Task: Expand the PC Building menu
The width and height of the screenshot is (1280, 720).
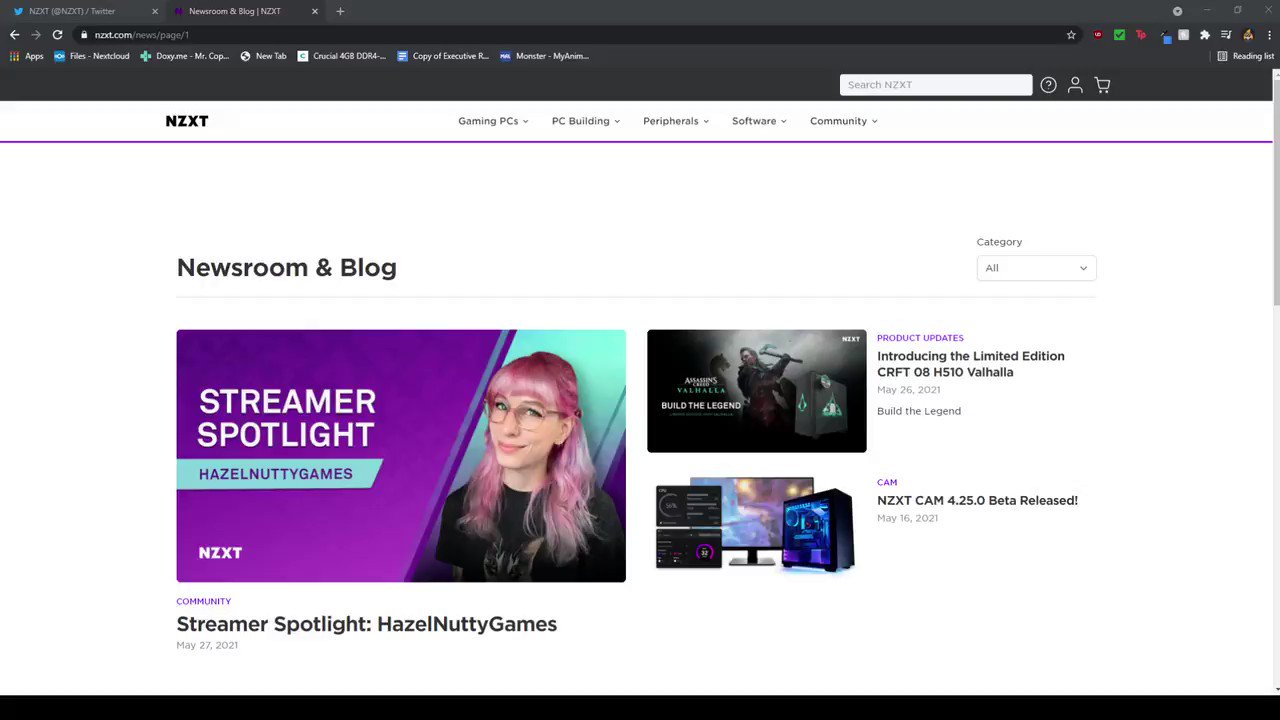Action: (586, 121)
